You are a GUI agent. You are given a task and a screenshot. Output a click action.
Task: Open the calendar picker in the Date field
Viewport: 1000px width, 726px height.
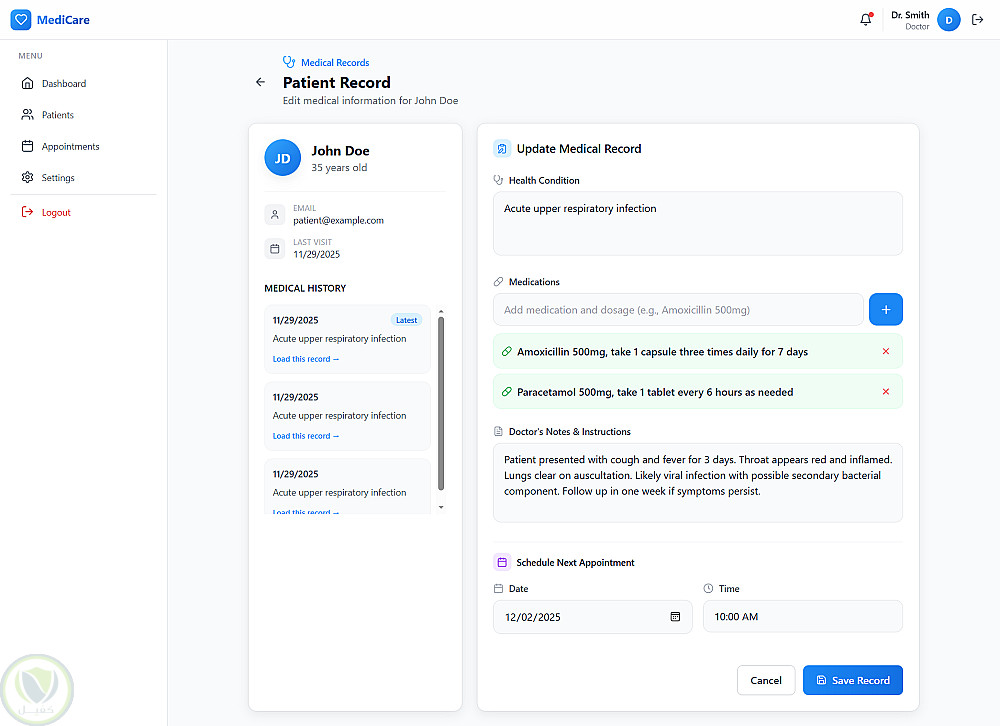point(675,617)
